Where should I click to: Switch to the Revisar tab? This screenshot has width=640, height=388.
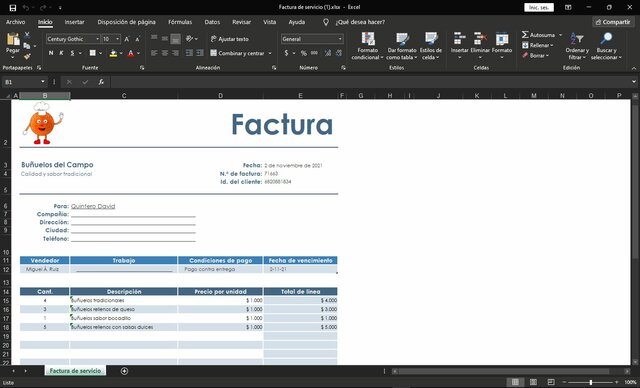[242, 22]
